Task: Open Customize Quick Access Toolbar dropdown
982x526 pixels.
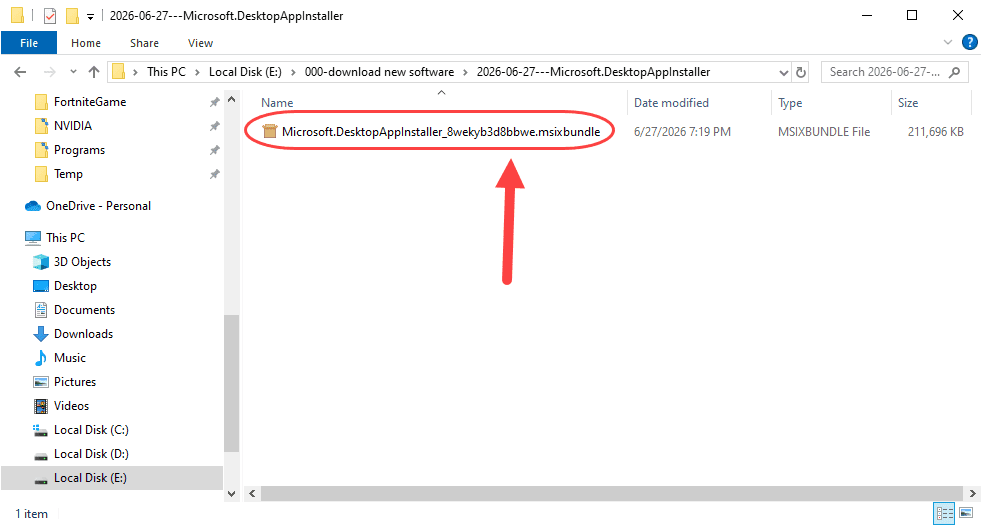Action: pyautogui.click(x=90, y=17)
